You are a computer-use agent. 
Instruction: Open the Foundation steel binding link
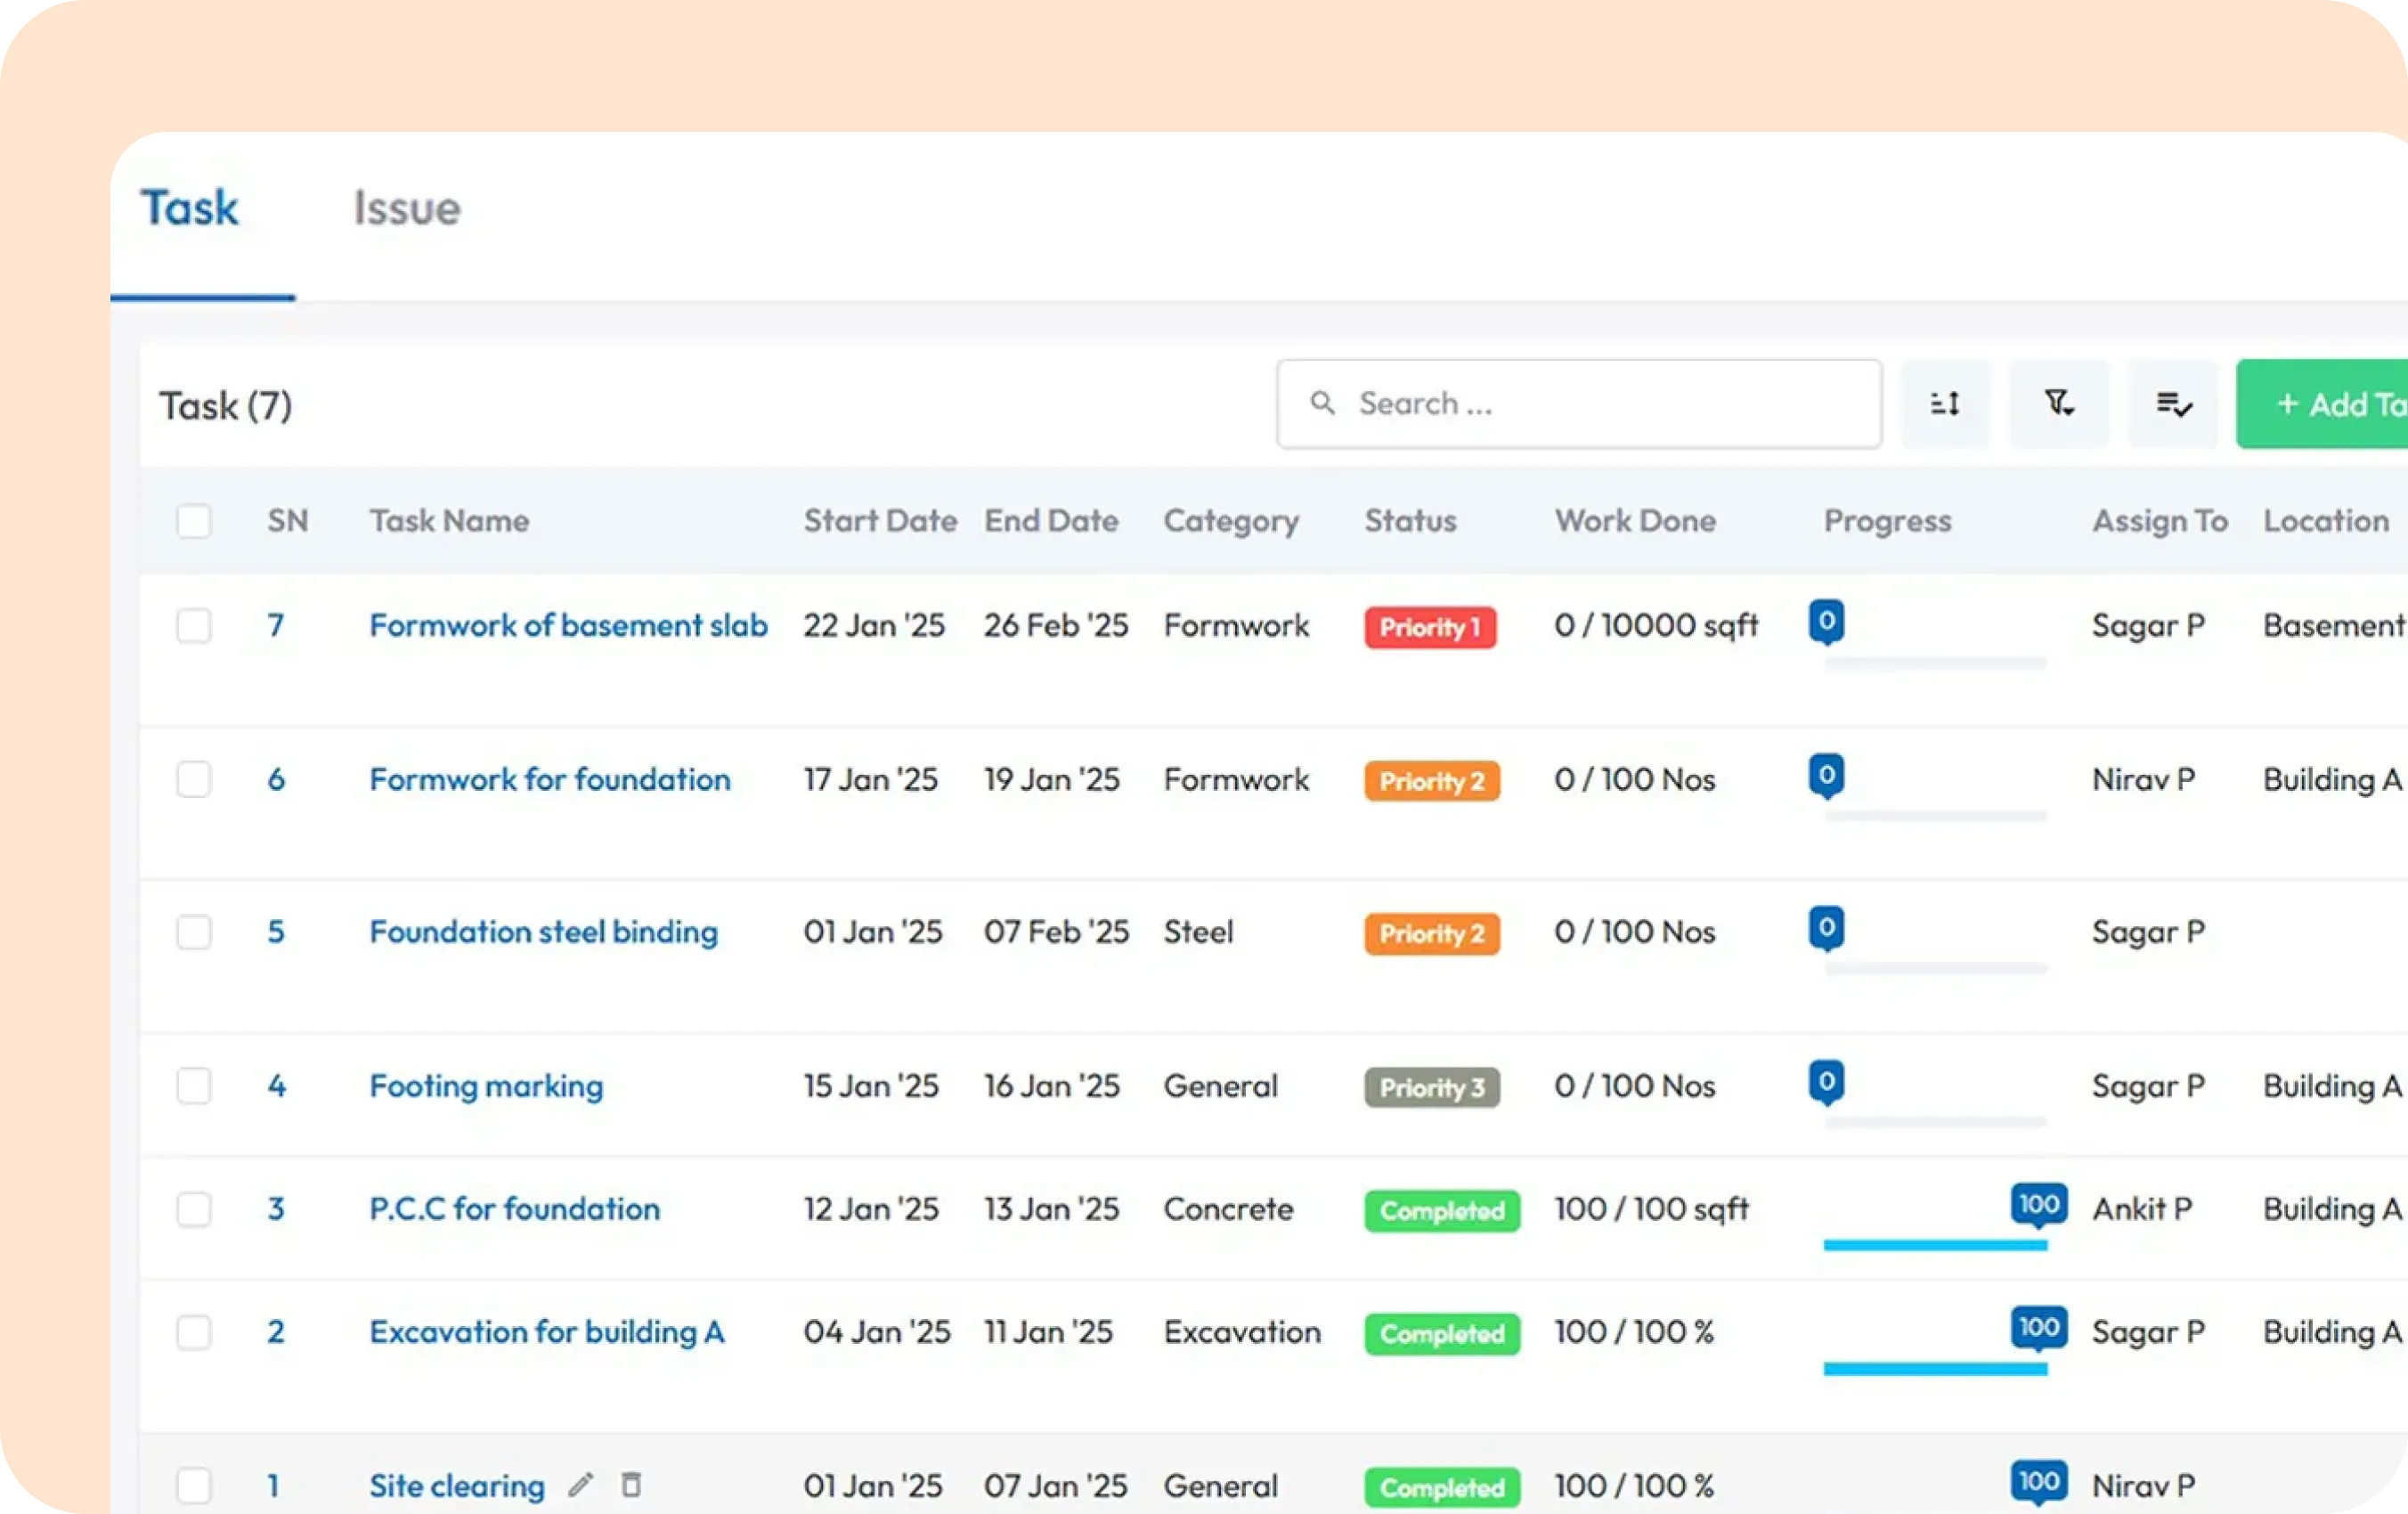[x=544, y=932]
